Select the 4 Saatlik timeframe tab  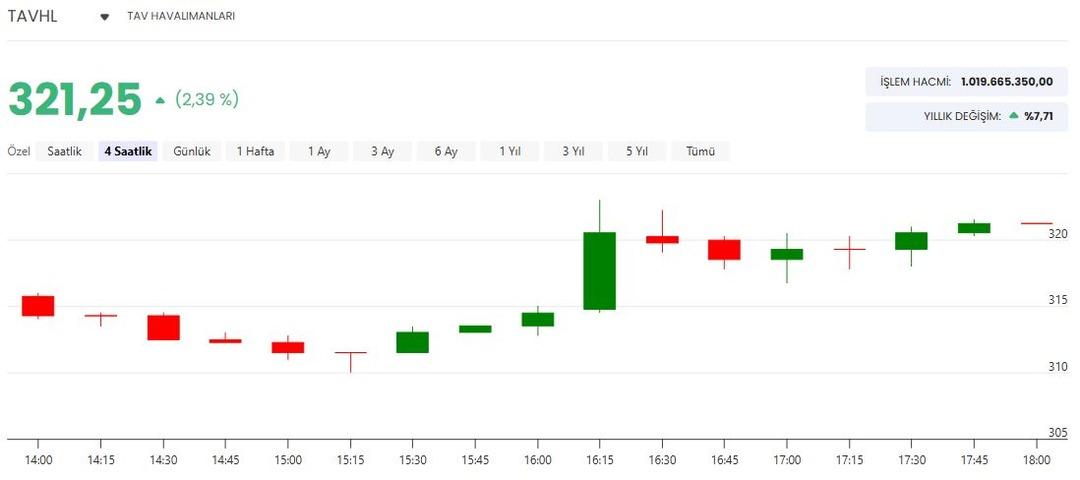[127, 151]
